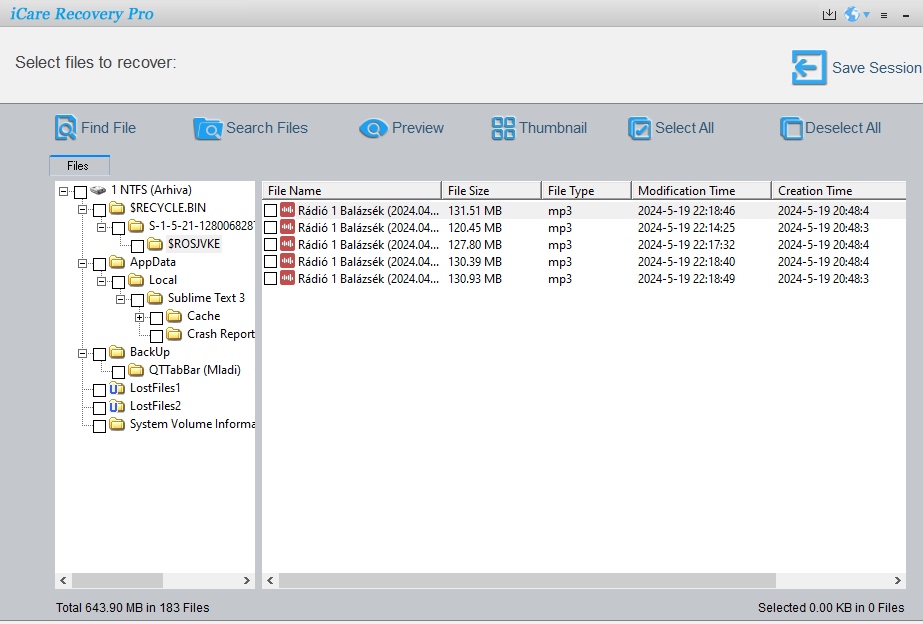Check the box for the 130.39 MB mp3 file

(x=270, y=261)
